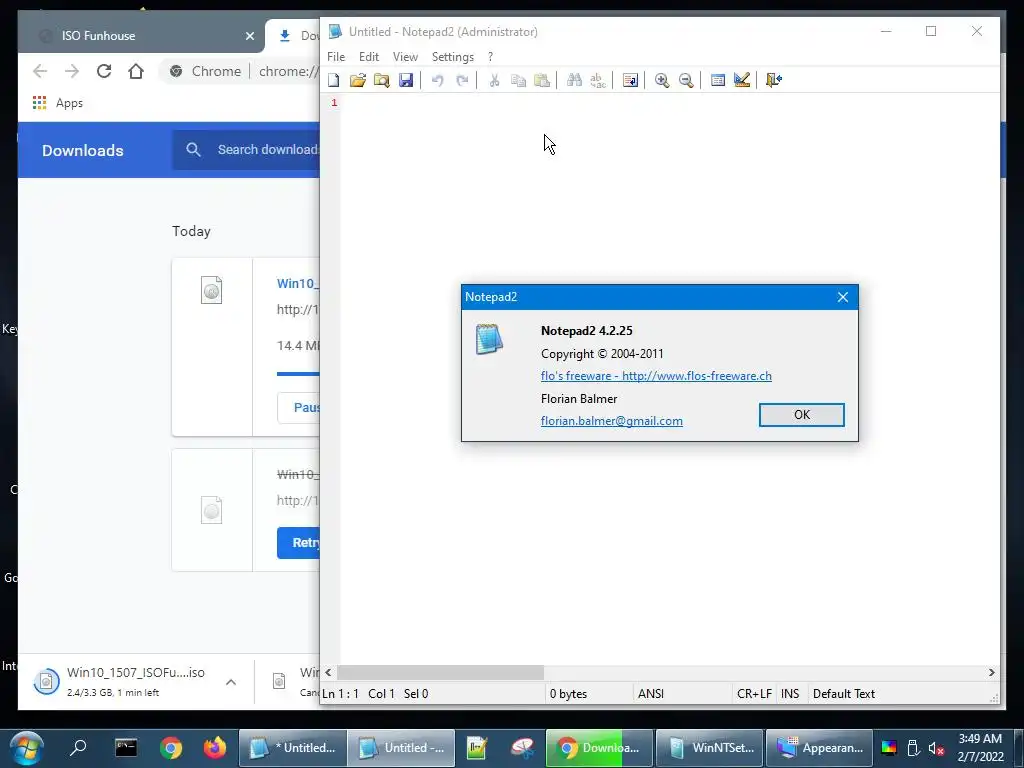Open the flos-freeware.ch website link

(x=656, y=376)
